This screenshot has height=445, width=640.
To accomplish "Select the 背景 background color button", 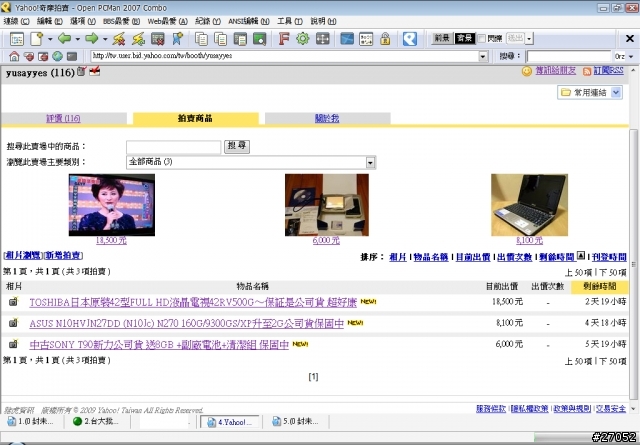I will pyautogui.click(x=464, y=38).
